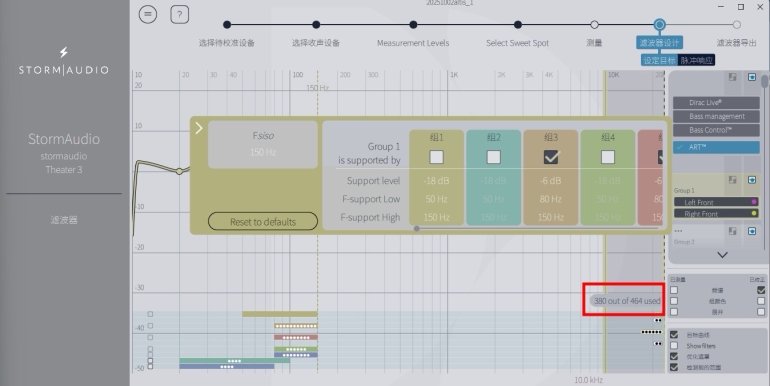Toggle the checked 已校正 column checkbox
770x386 pixels.
[x=761, y=290]
